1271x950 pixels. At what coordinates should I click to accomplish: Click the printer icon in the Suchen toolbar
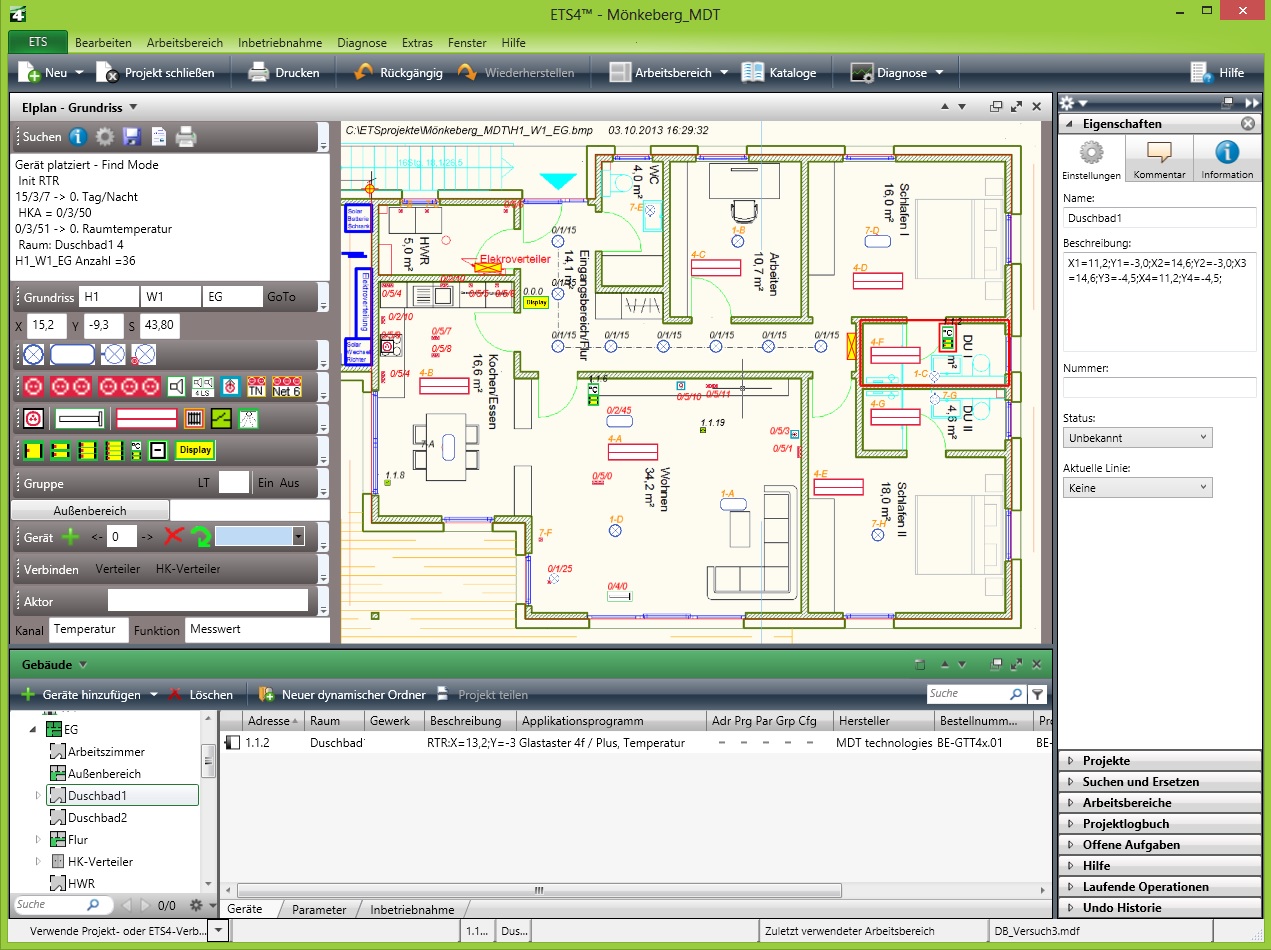(x=186, y=137)
